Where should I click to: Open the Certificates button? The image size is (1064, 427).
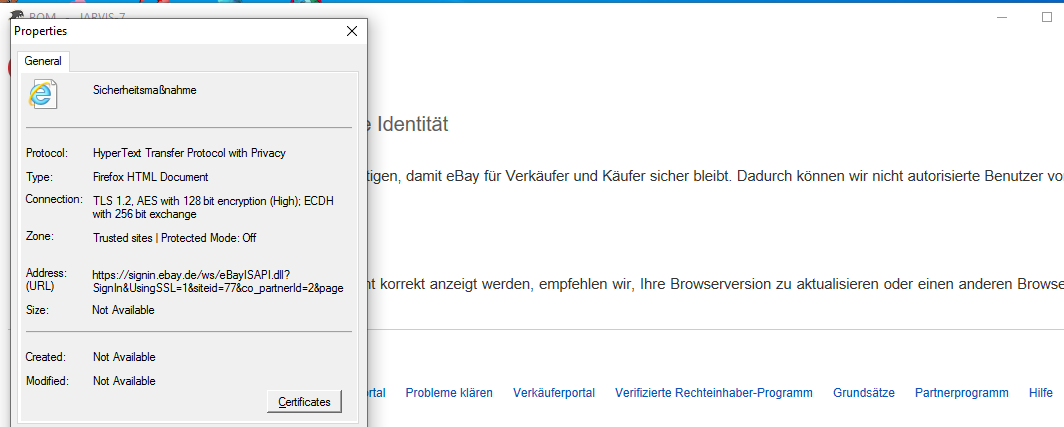tap(304, 401)
